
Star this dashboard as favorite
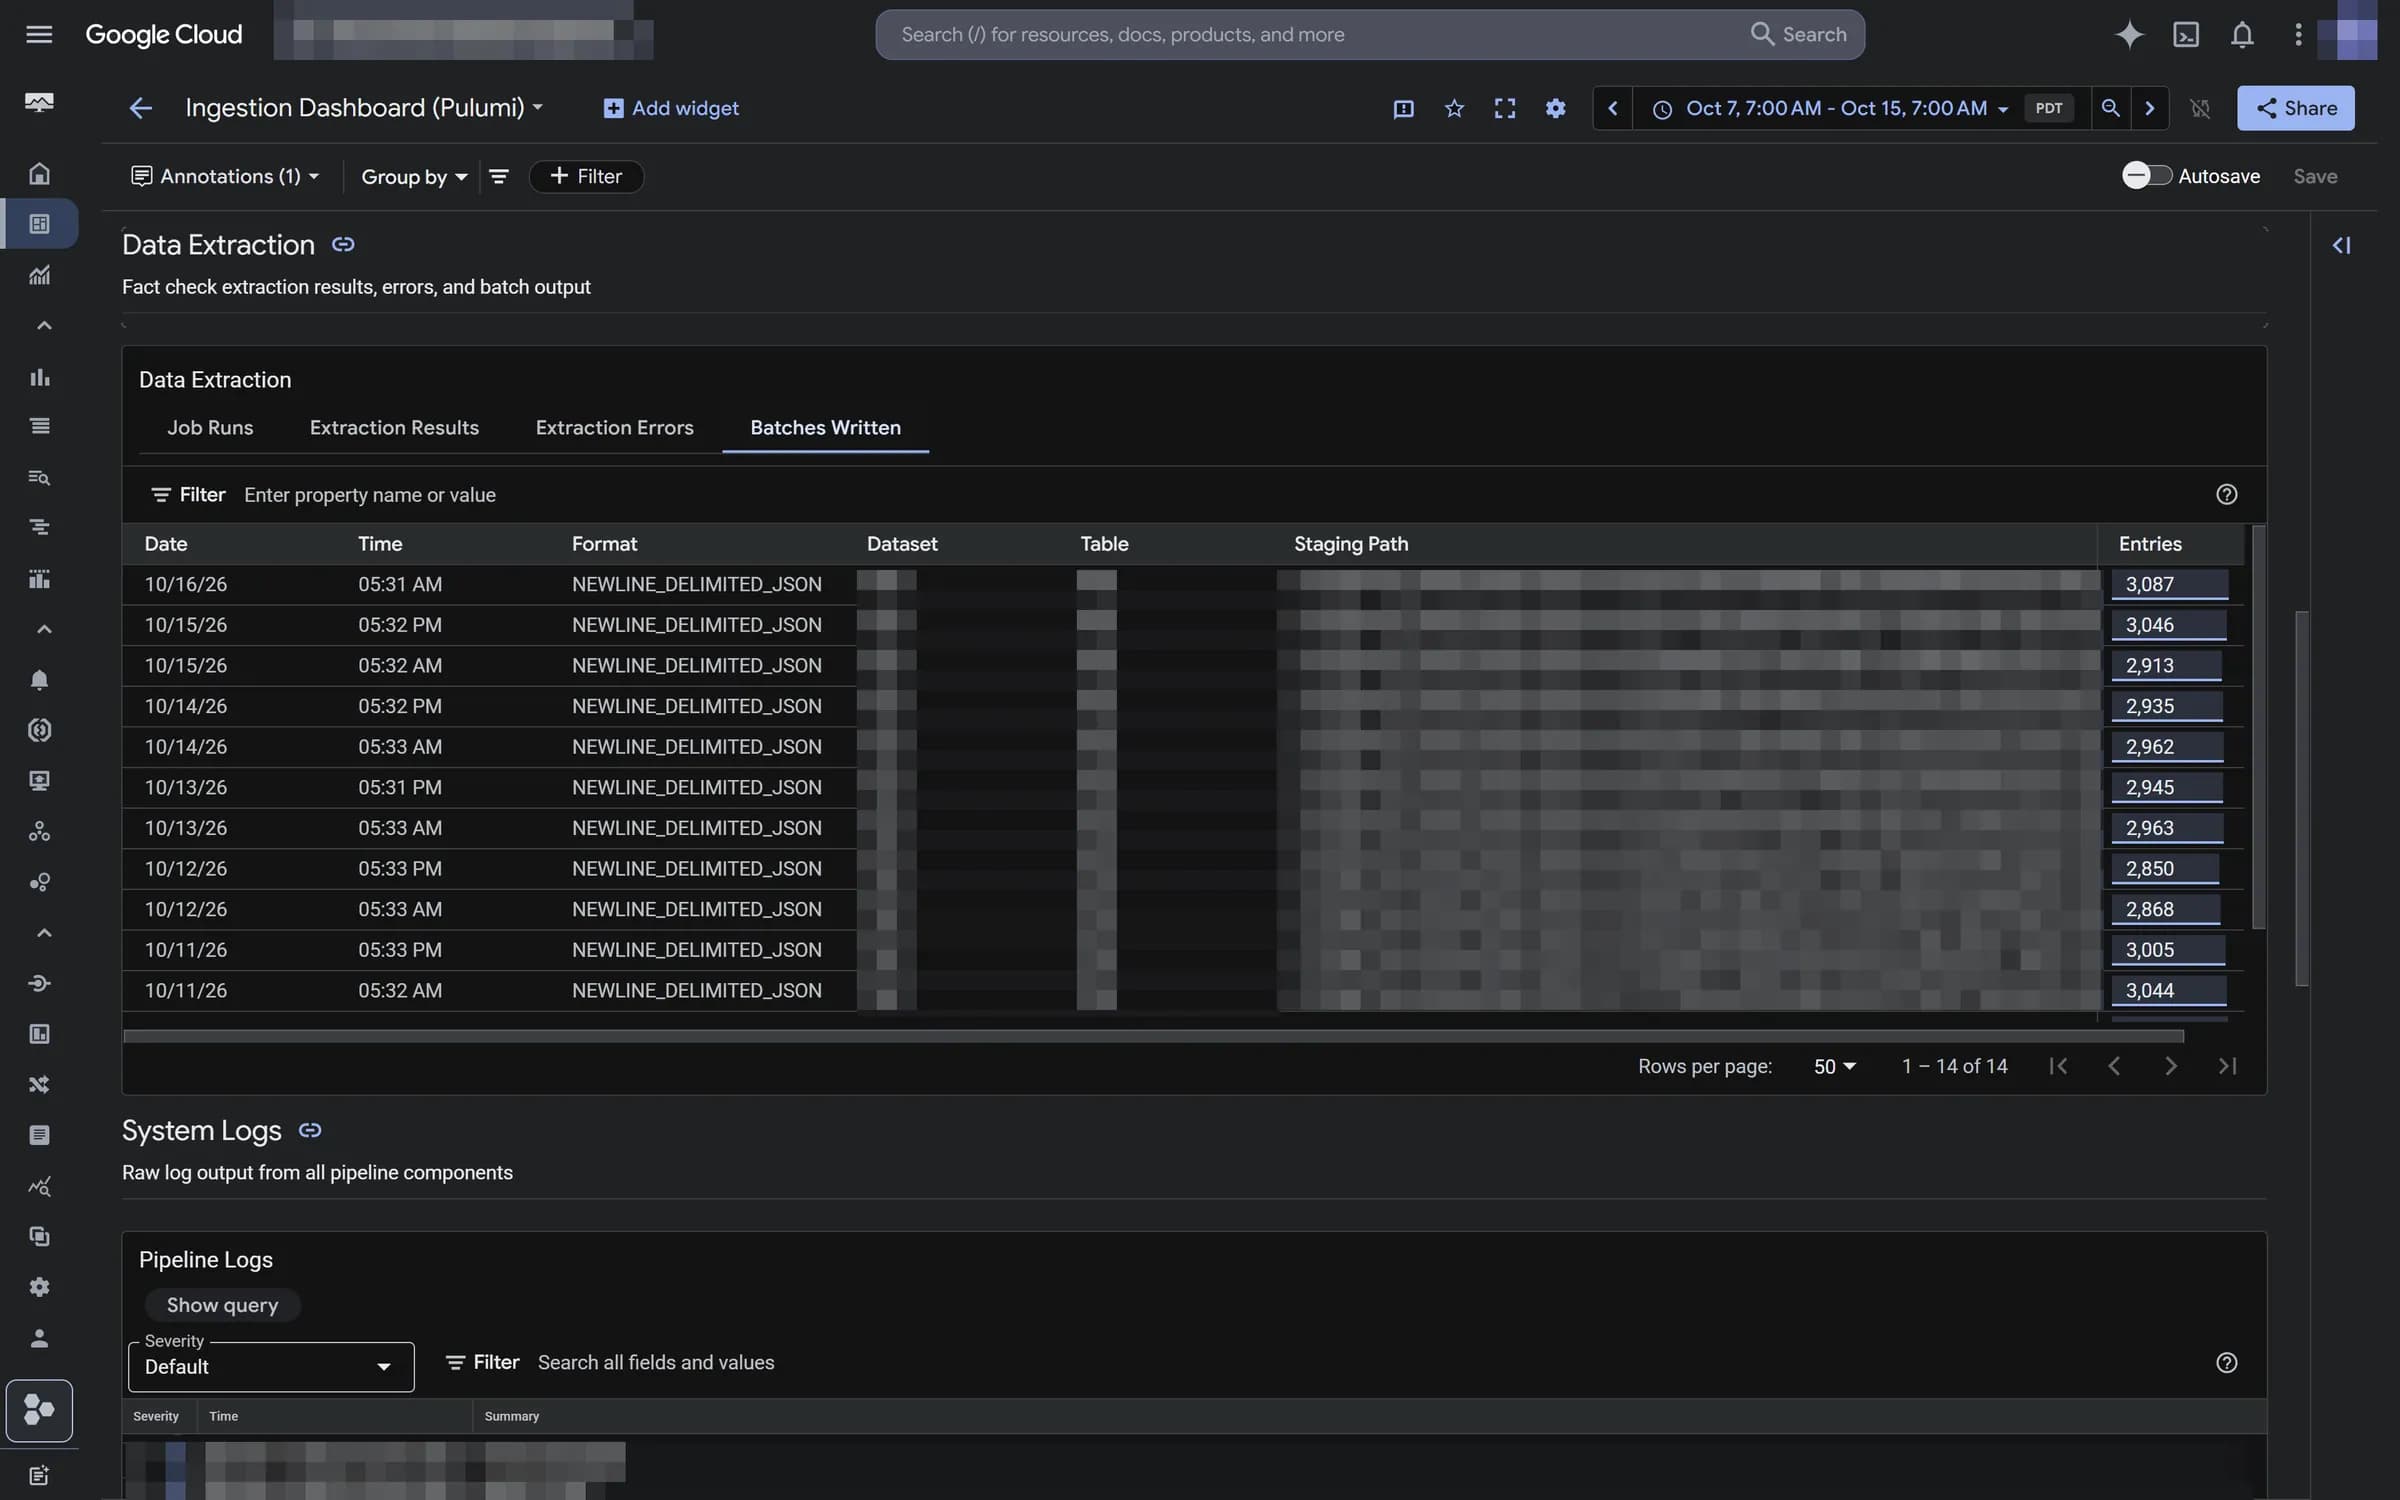pos(1454,108)
